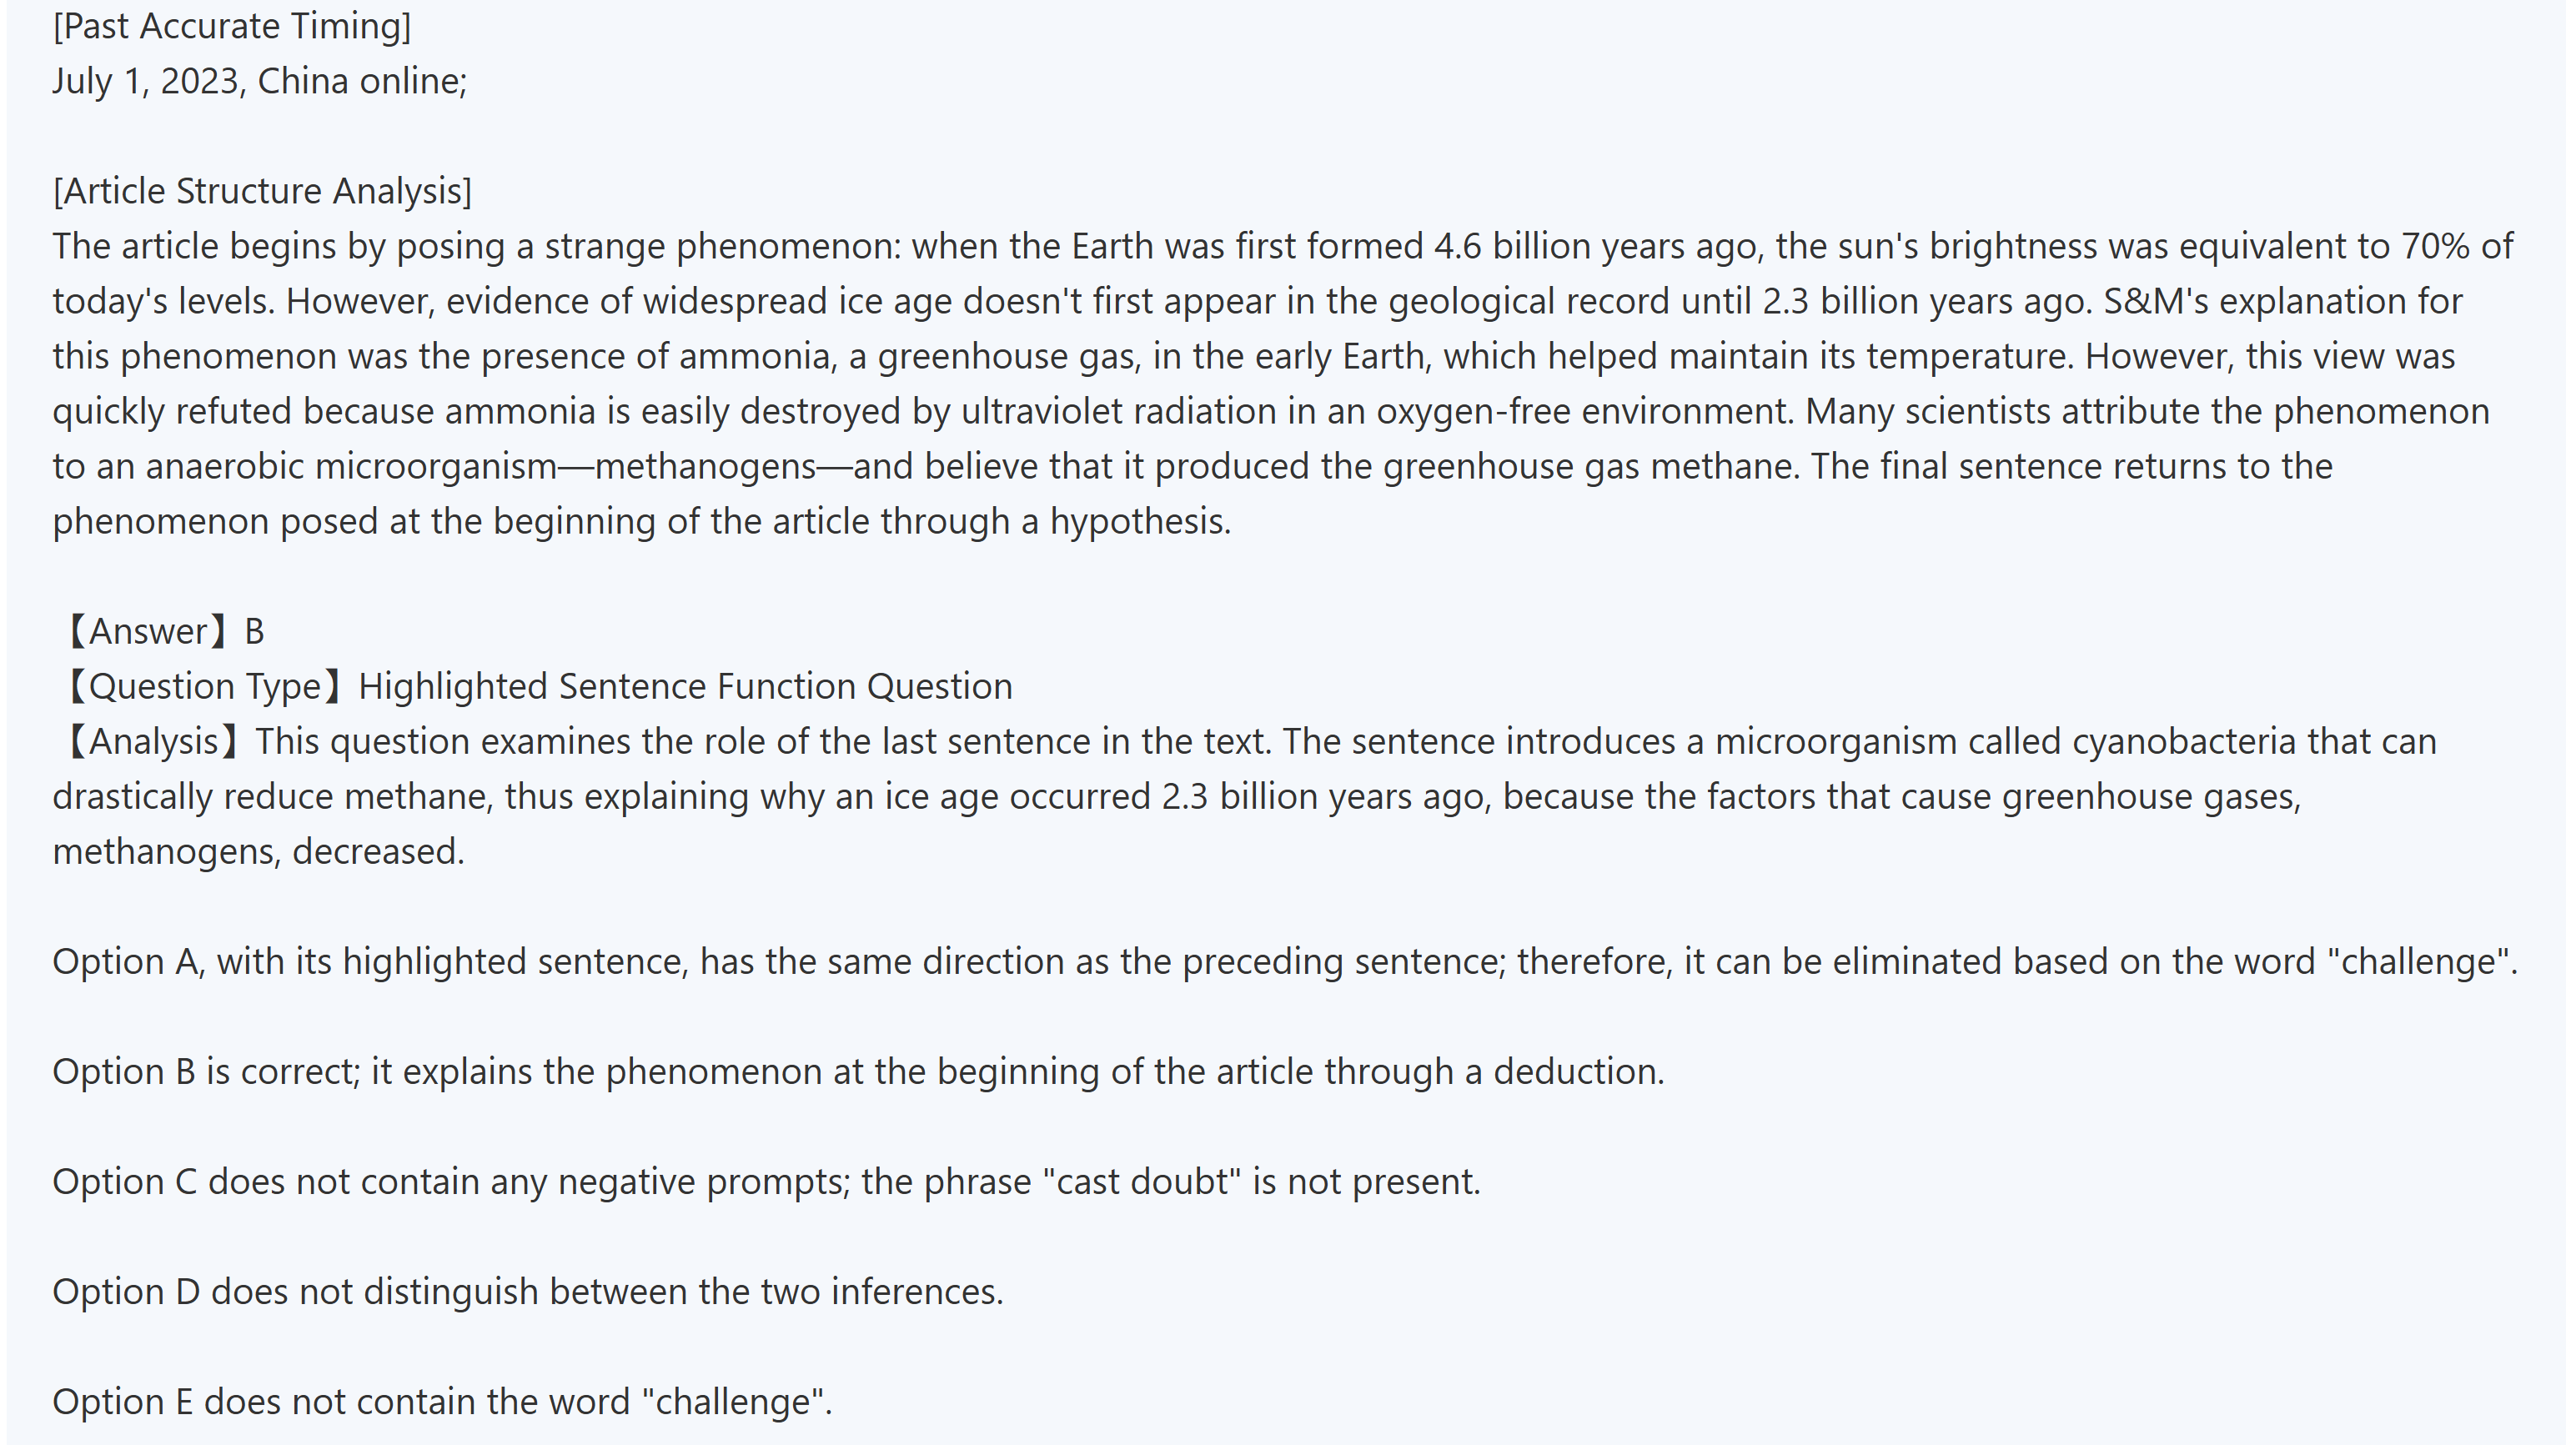Viewport: 2576px width, 1445px height.
Task: Click the "【Analysis】" label
Action: (152, 741)
